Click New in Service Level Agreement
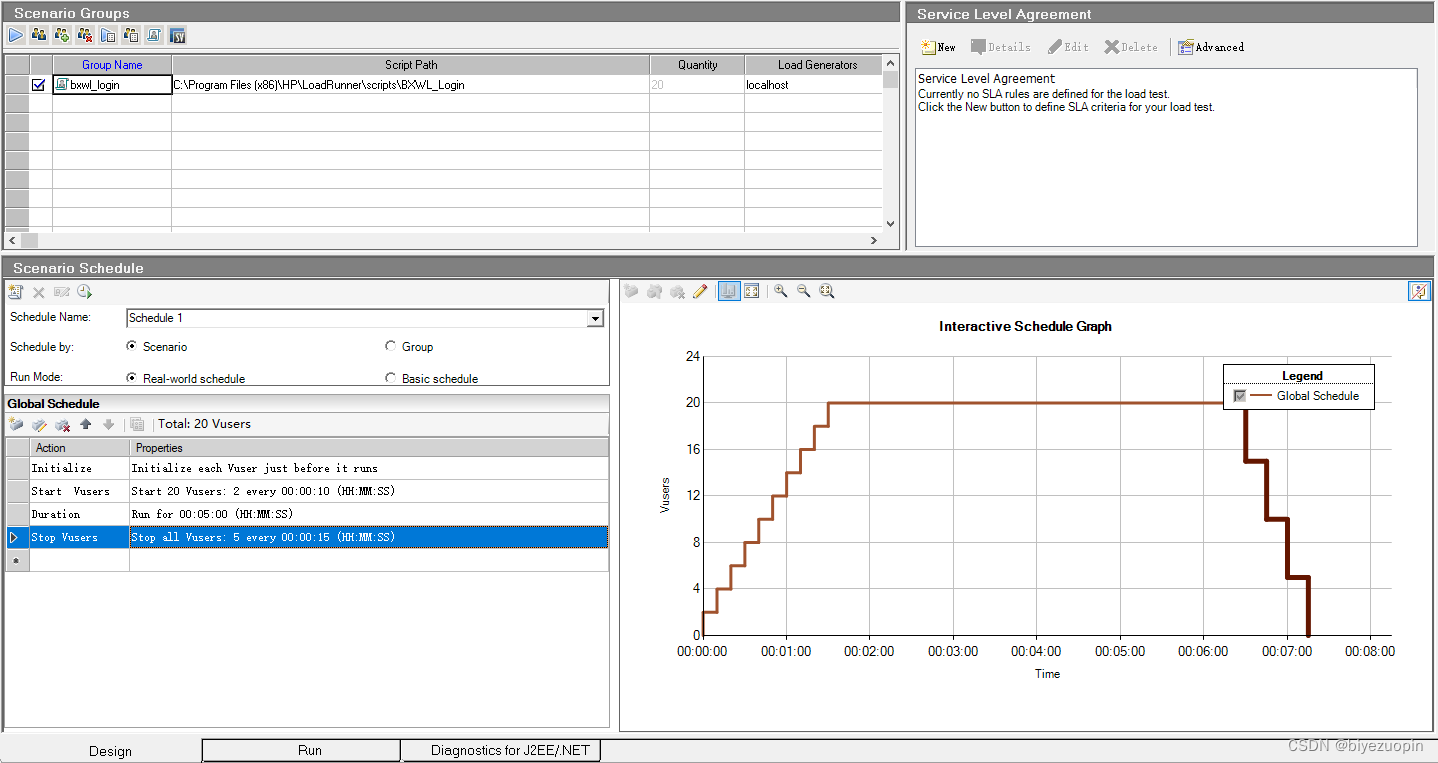The height and width of the screenshot is (763, 1438). pyautogui.click(x=938, y=47)
